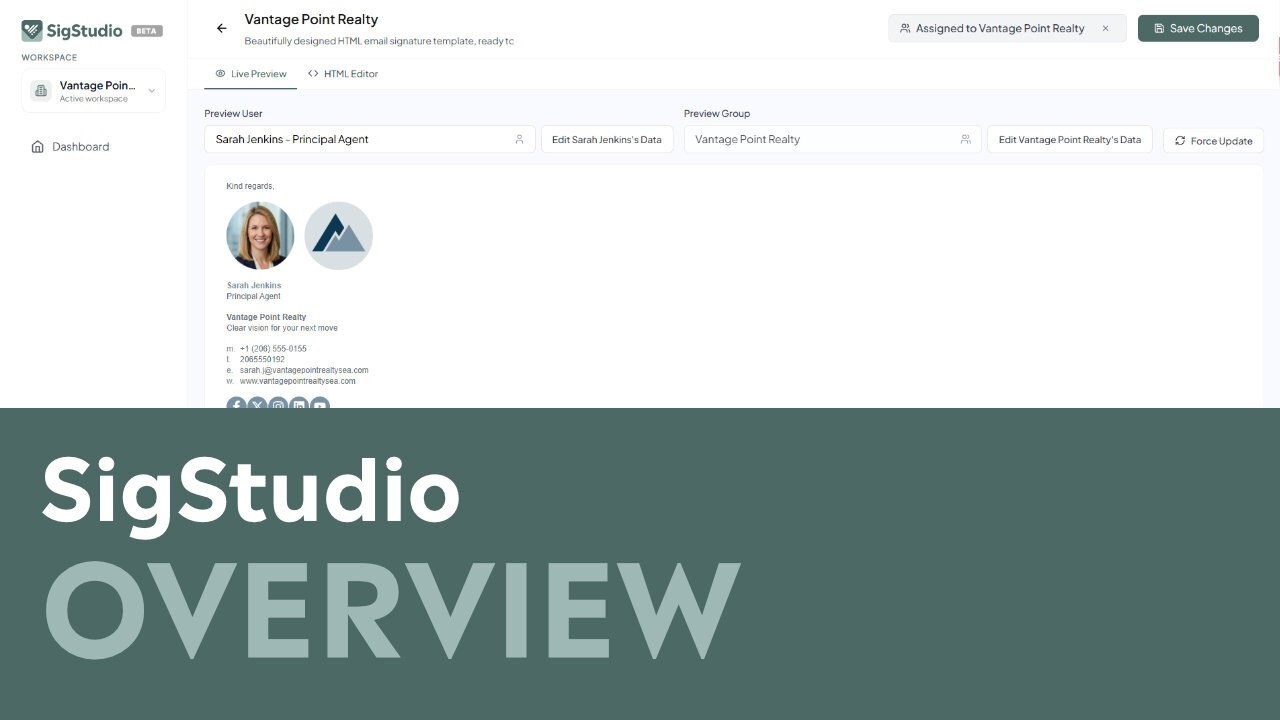Click the BETA badge
The height and width of the screenshot is (720, 1280).
coord(147,31)
